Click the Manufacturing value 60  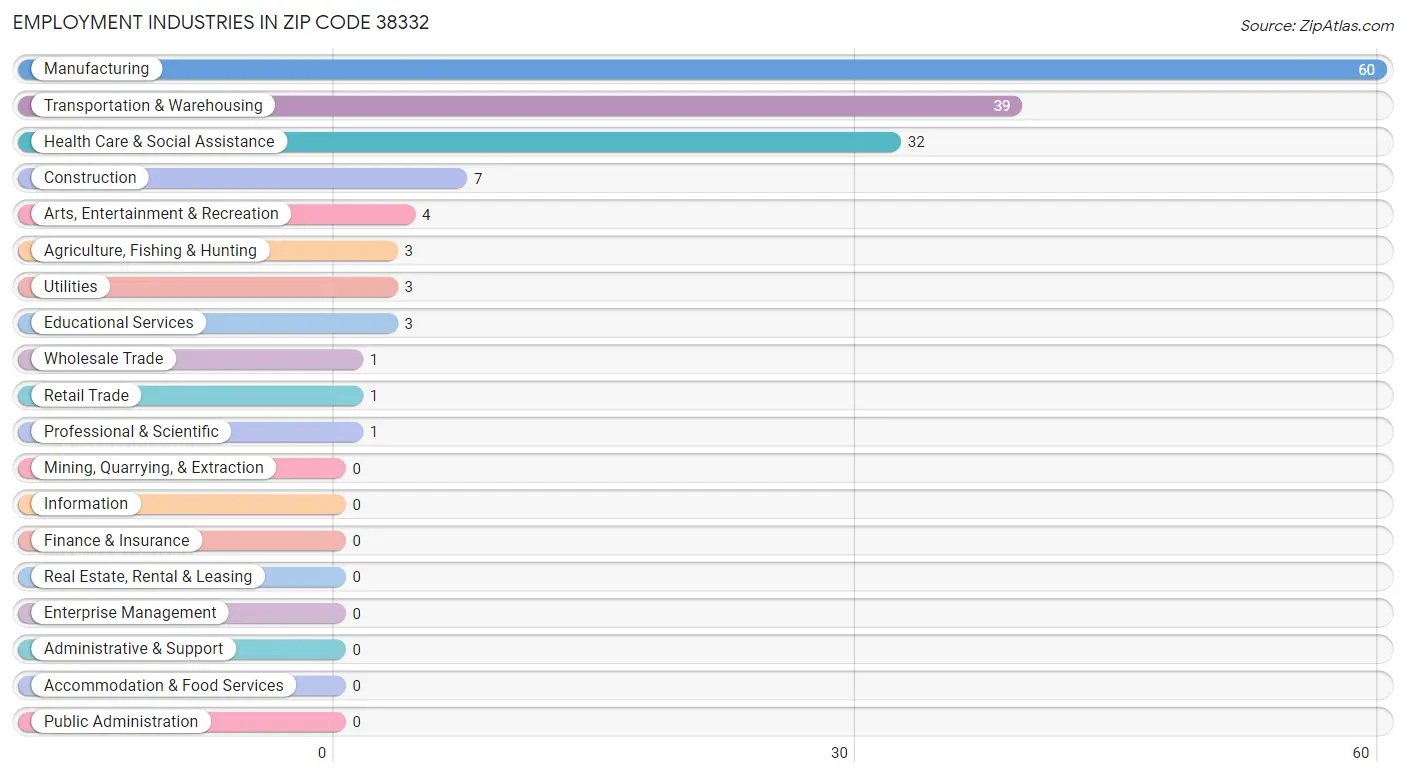pos(1366,70)
